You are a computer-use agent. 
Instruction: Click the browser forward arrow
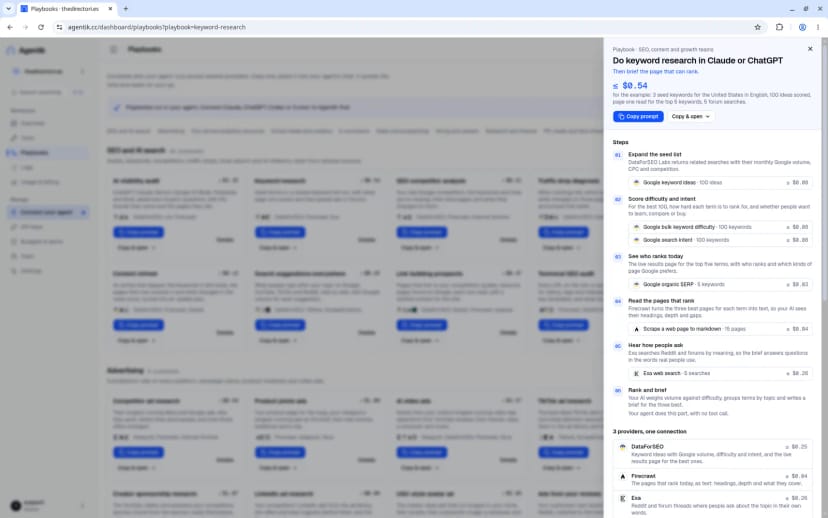25,27
